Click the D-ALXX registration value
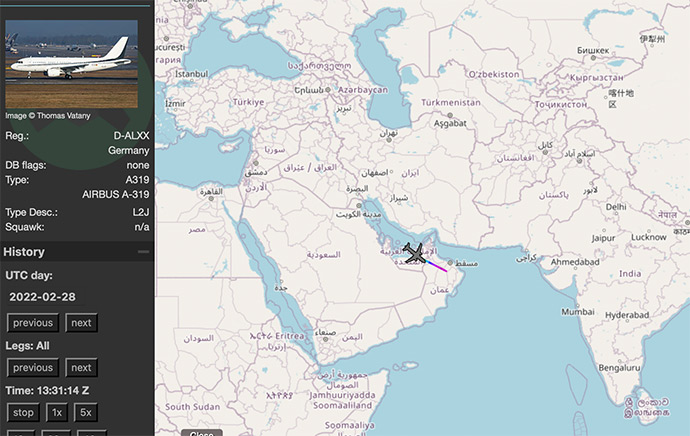The height and width of the screenshot is (436, 690). pos(131,134)
